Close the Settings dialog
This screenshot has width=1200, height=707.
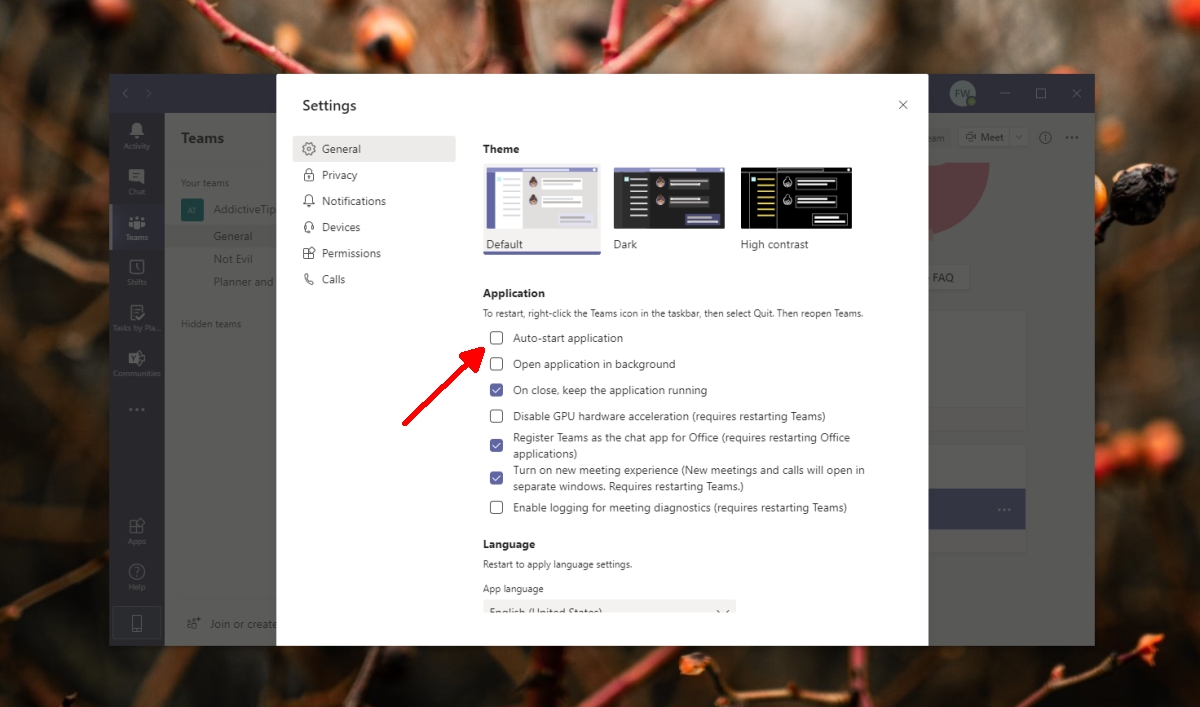903,105
